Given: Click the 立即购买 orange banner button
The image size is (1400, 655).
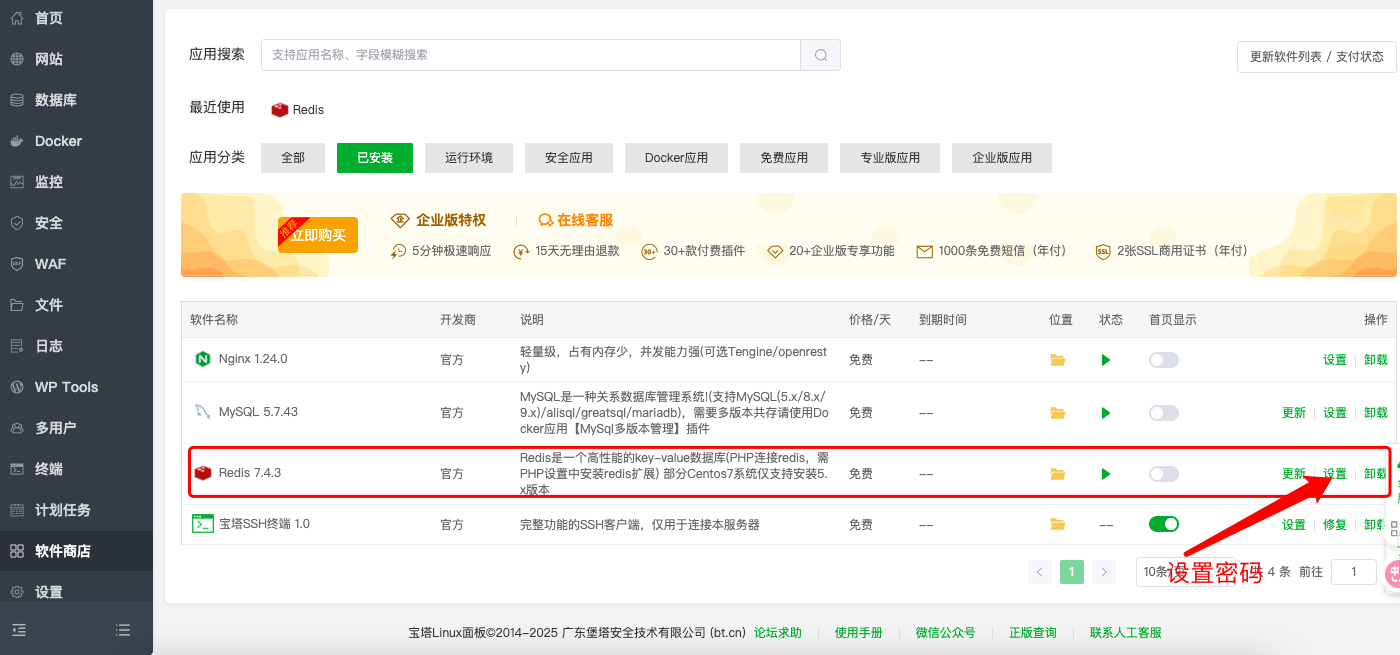Looking at the screenshot, I should pos(318,235).
